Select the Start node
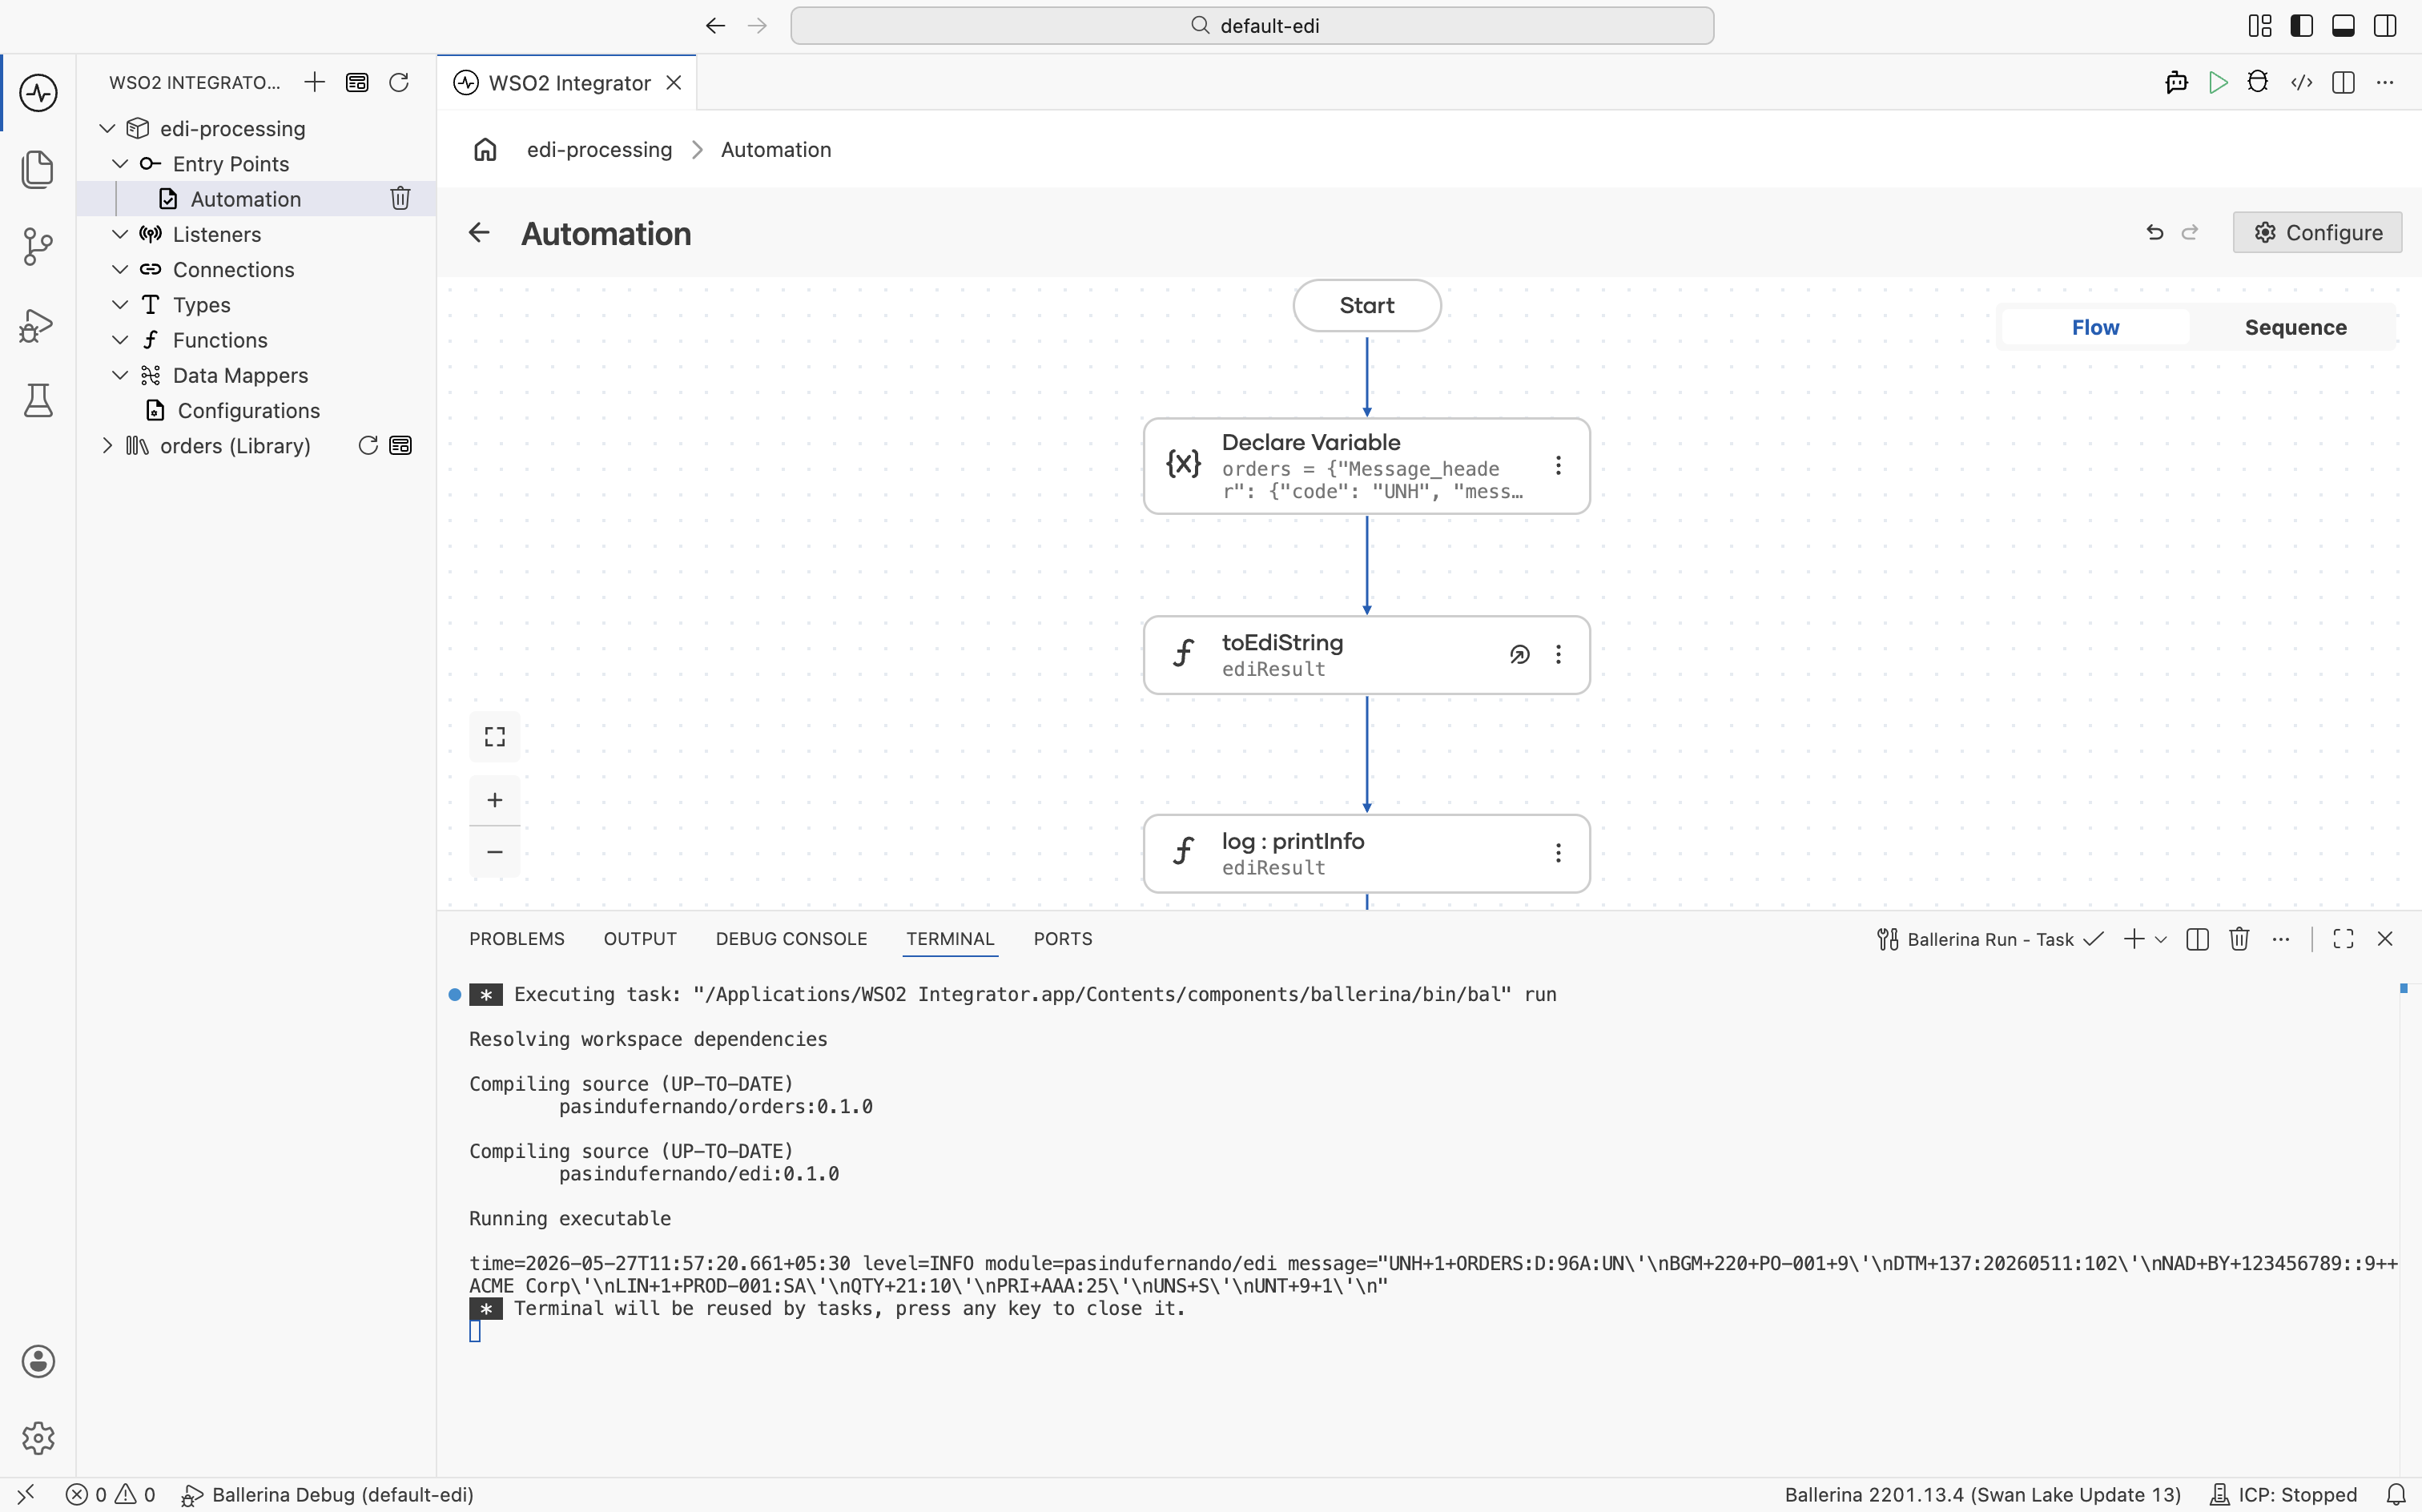 point(1366,305)
